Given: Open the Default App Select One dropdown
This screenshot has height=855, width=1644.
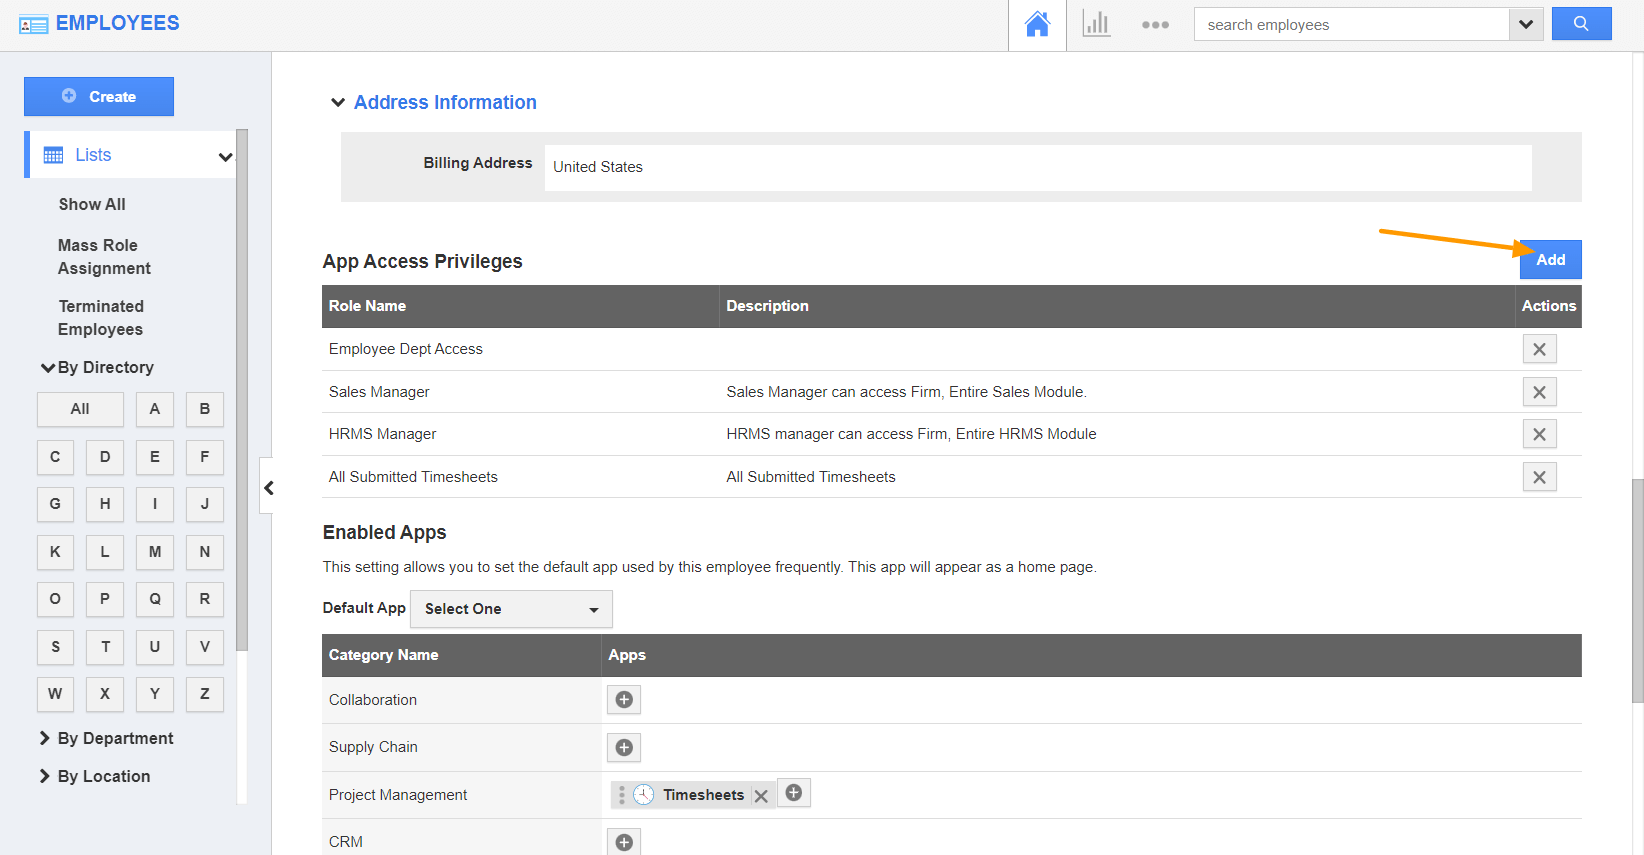Looking at the screenshot, I should coord(511,609).
